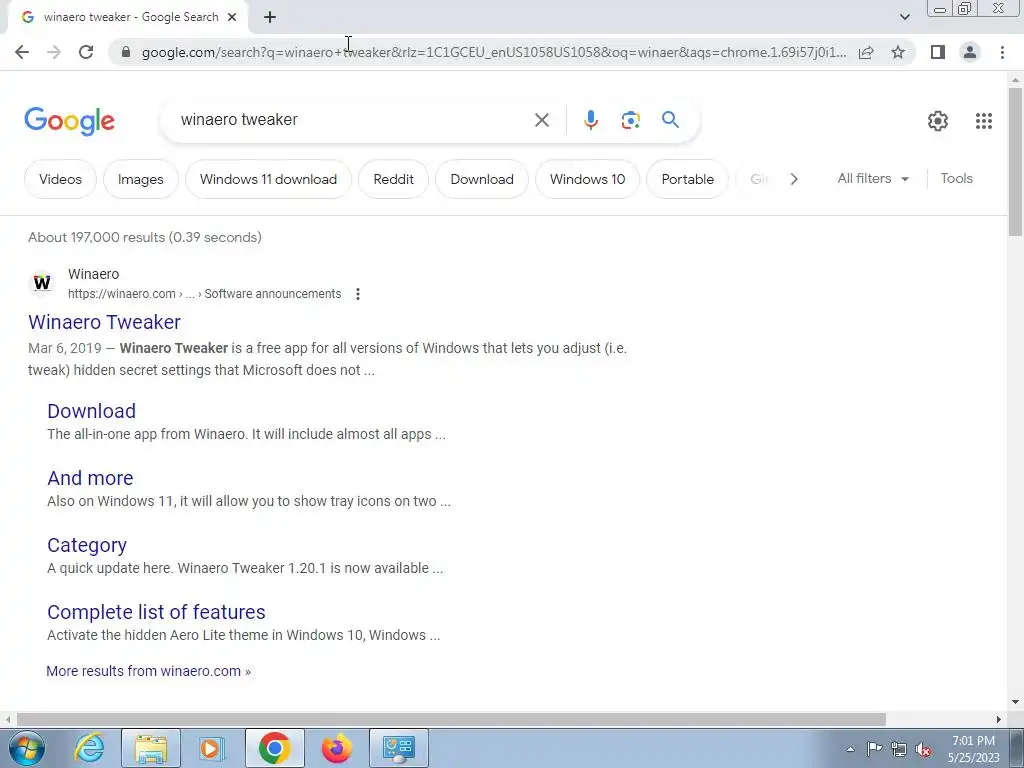Bookmark this page with the star icon
Viewport: 1024px width, 768px height.
click(898, 52)
